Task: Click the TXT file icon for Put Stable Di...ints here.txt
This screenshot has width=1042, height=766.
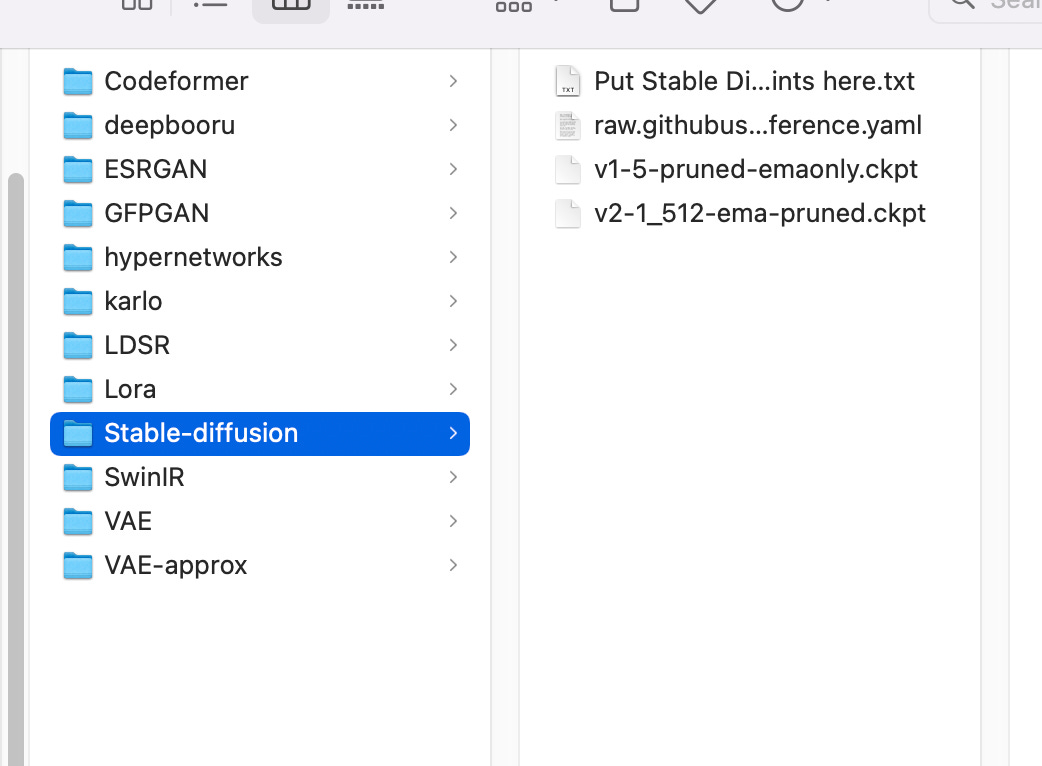Action: pos(568,81)
